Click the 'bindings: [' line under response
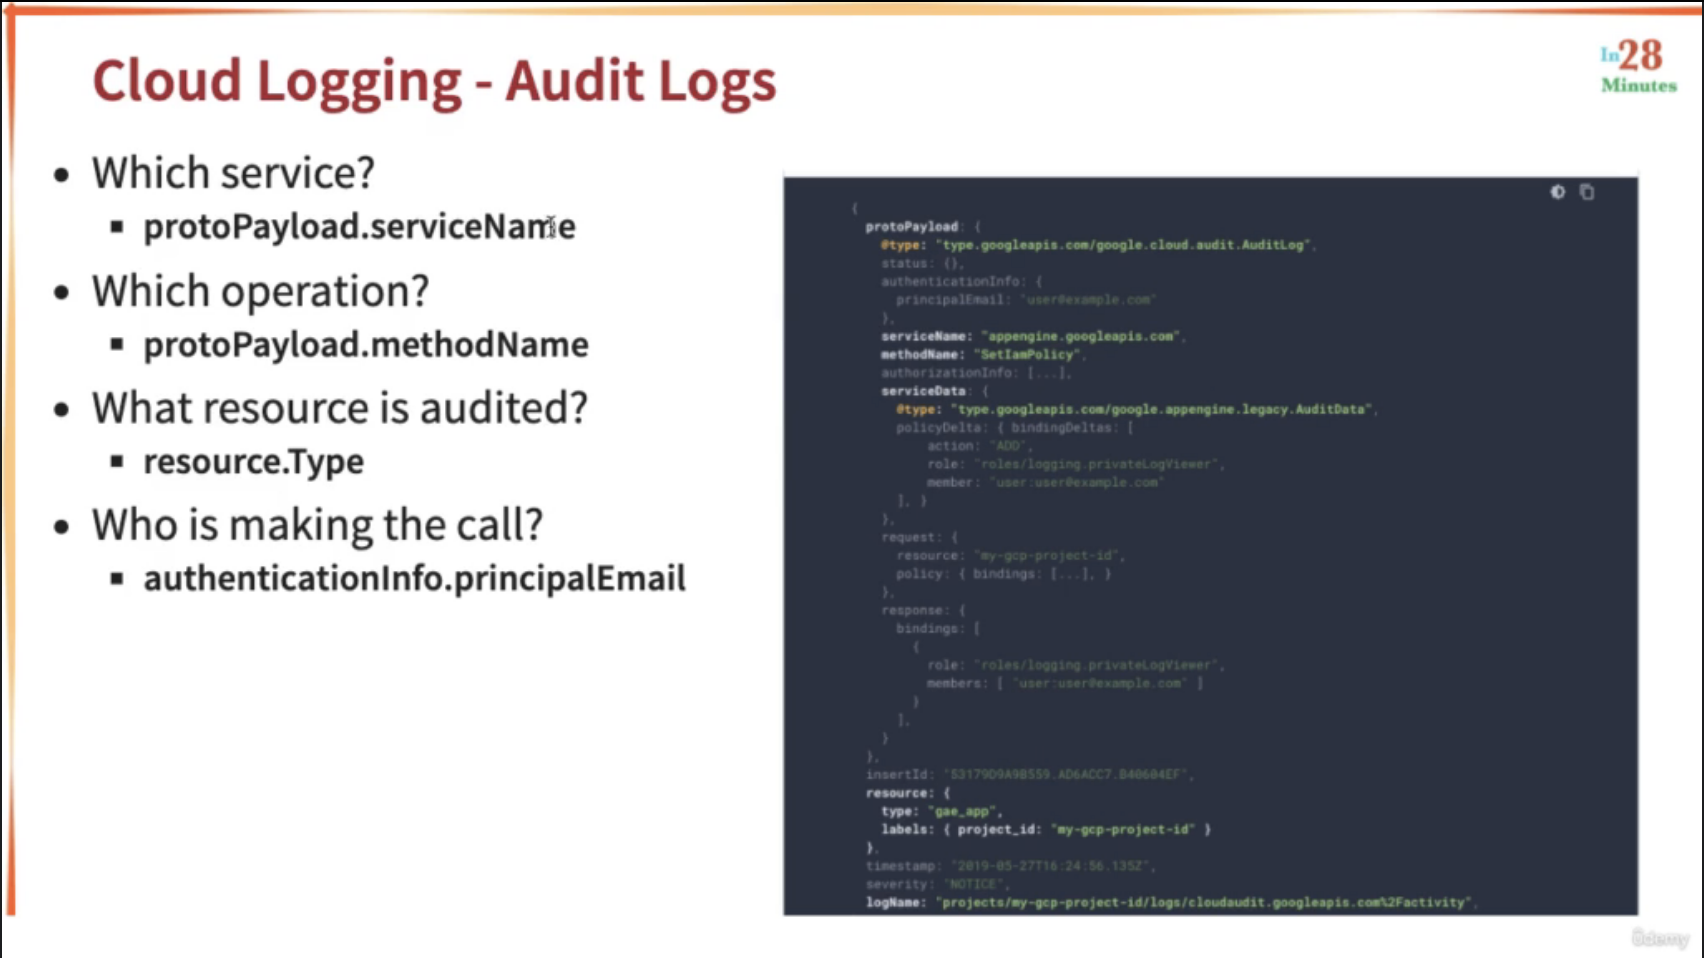 pyautogui.click(x=938, y=629)
